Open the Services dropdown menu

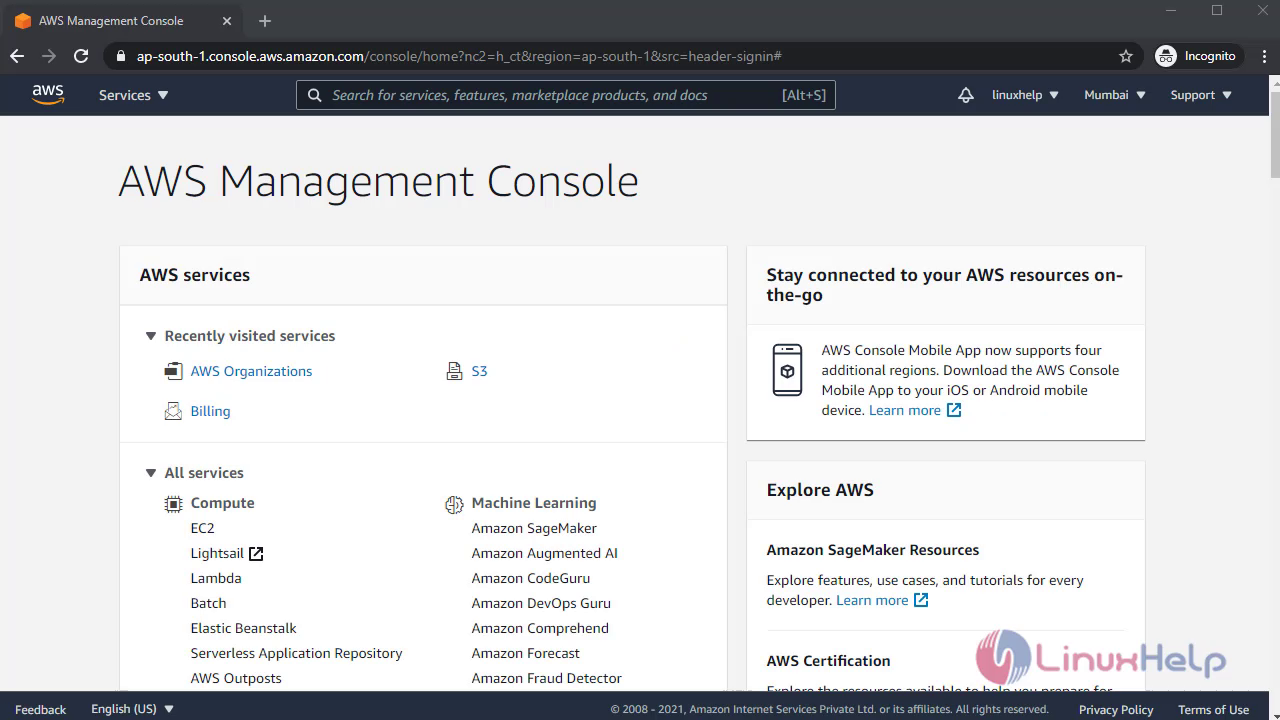134,95
